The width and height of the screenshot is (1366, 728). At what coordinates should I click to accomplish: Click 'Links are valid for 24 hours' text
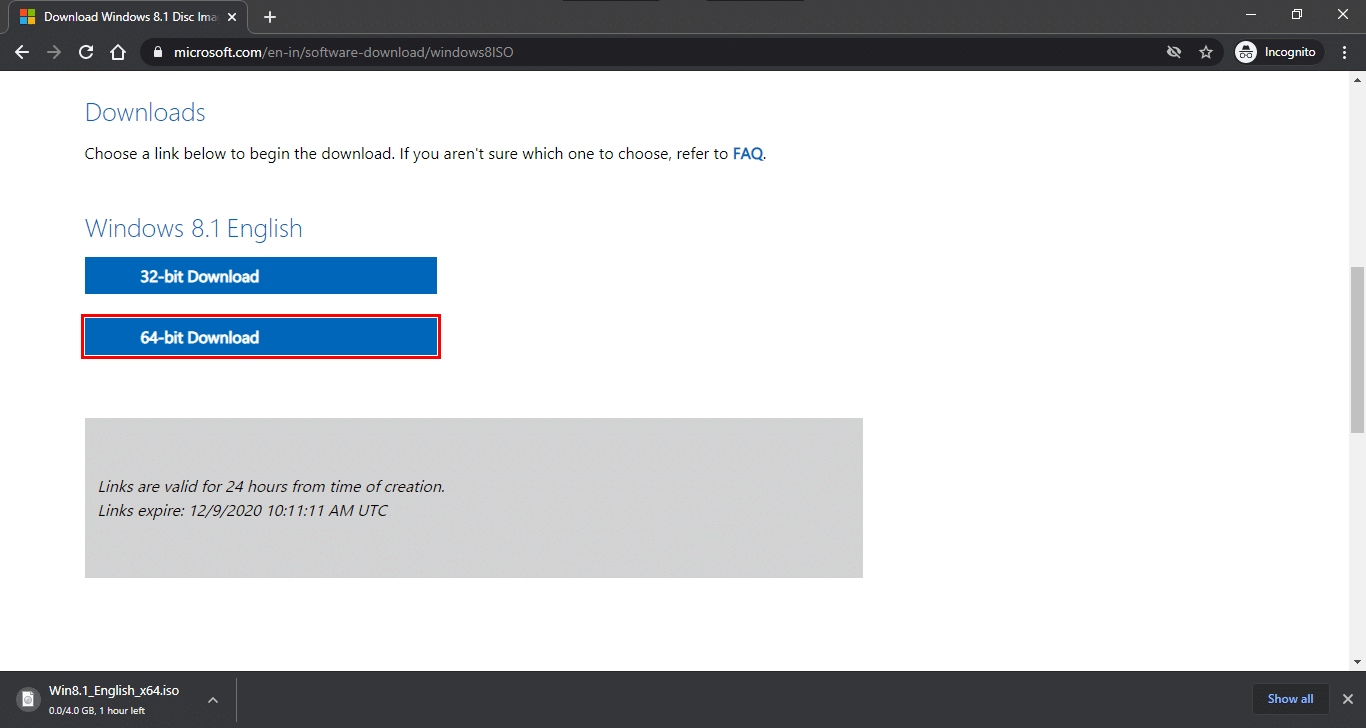click(271, 487)
